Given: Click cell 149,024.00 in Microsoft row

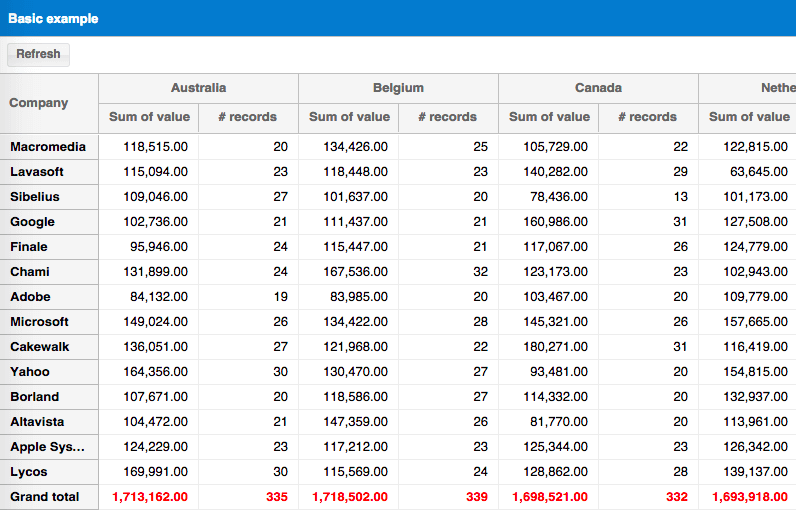Looking at the screenshot, I should tap(149, 322).
